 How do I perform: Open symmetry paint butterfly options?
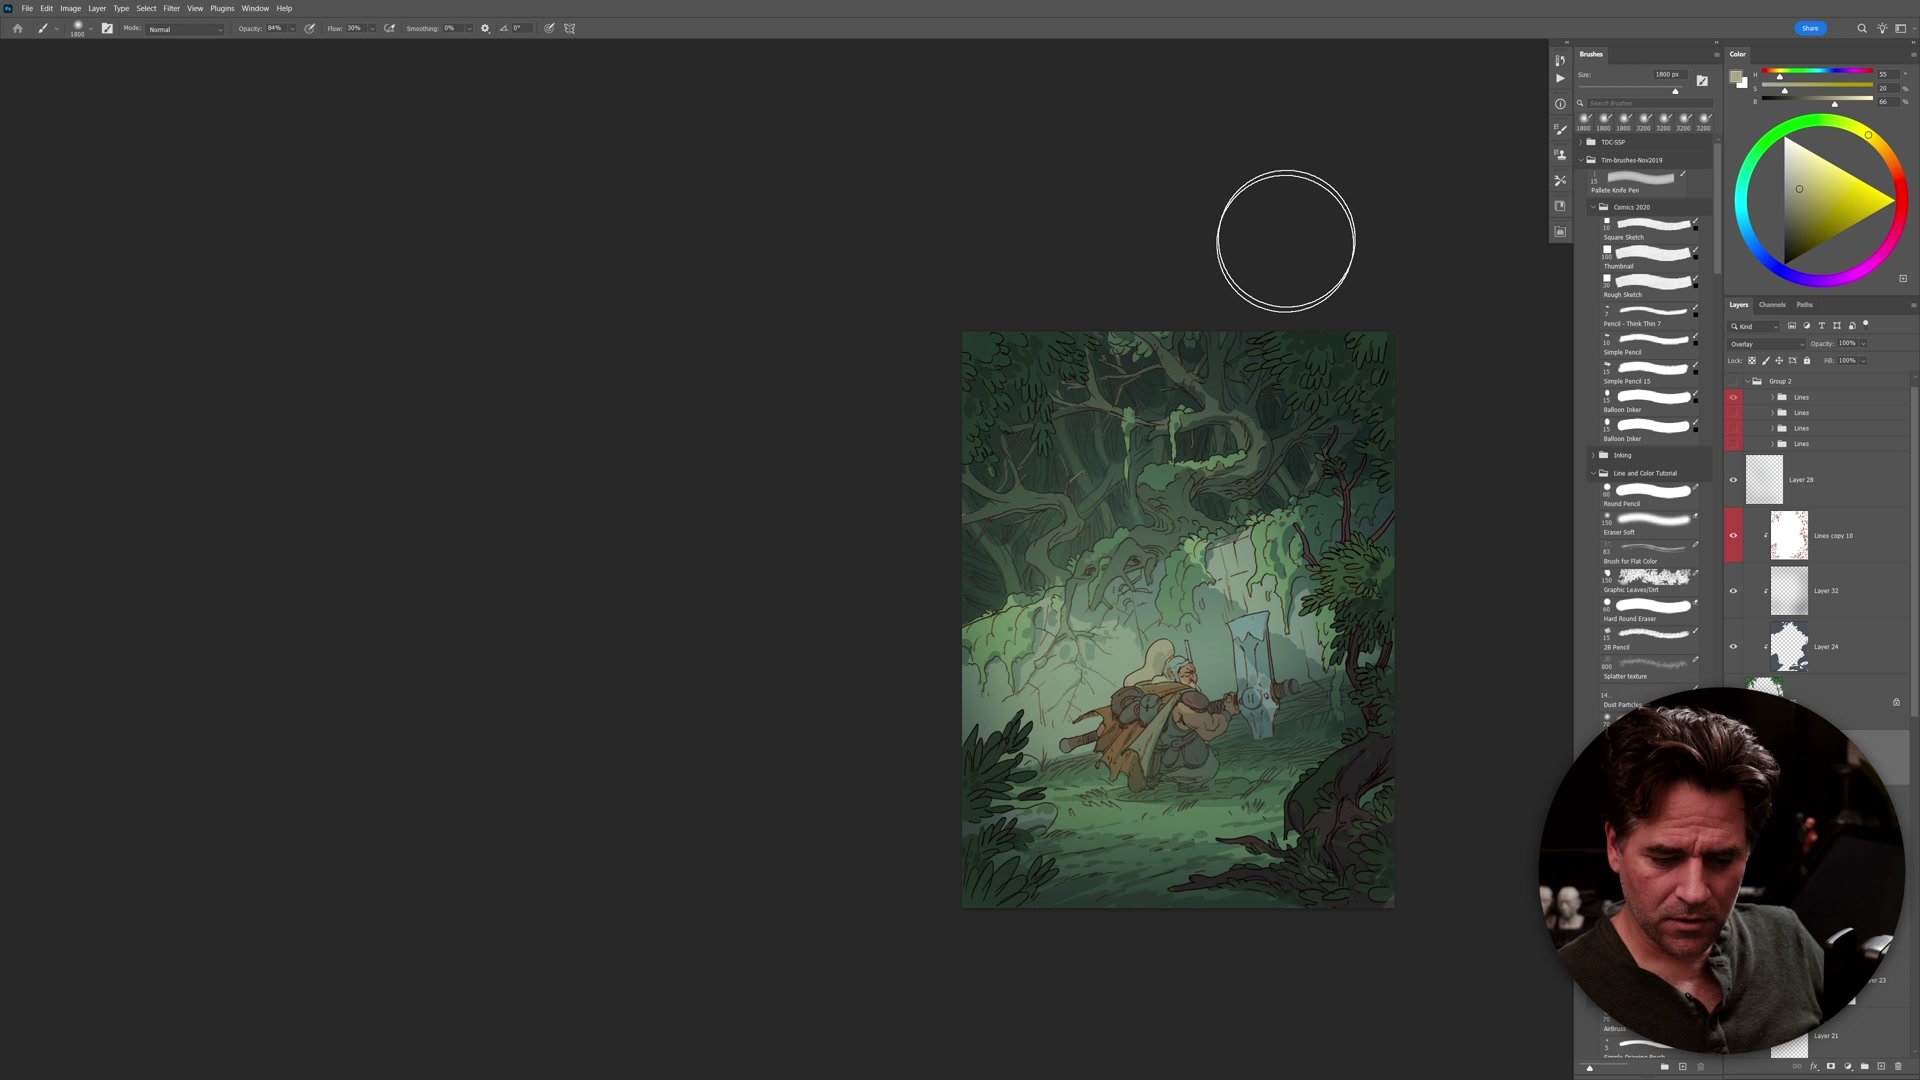[570, 28]
